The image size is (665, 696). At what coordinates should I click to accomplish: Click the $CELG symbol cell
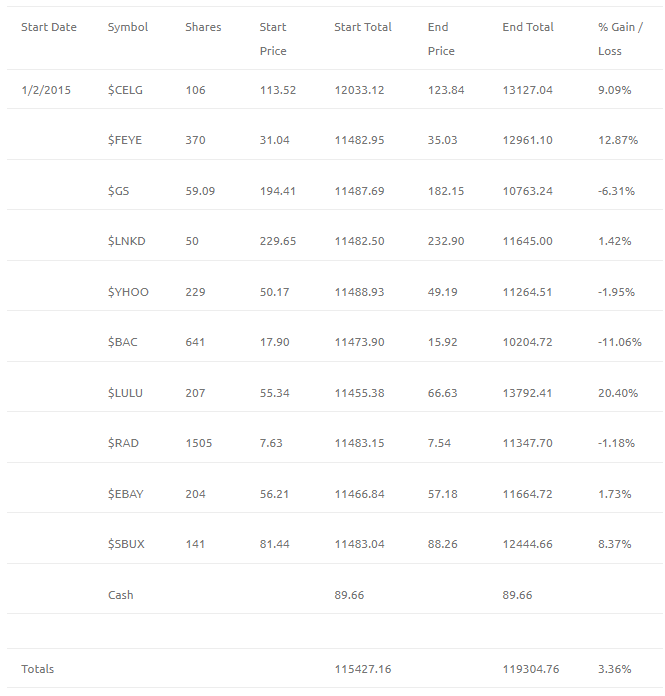click(125, 90)
